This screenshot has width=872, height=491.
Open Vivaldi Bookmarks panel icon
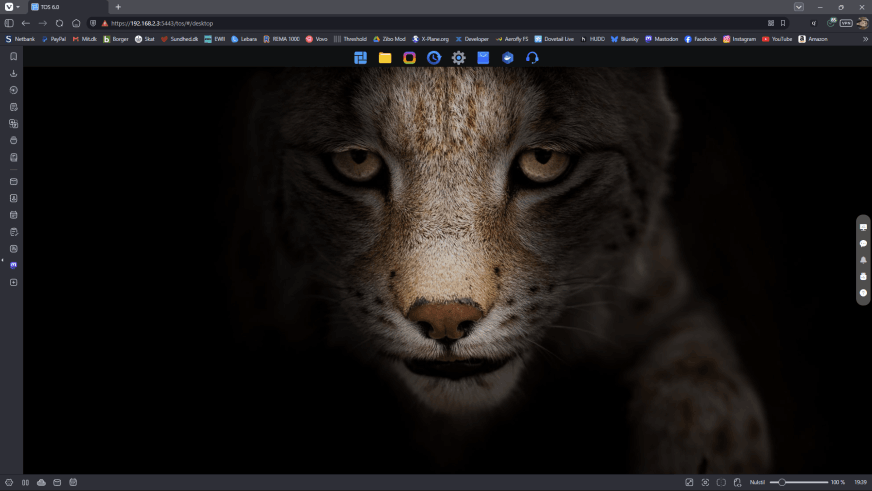(x=13, y=56)
